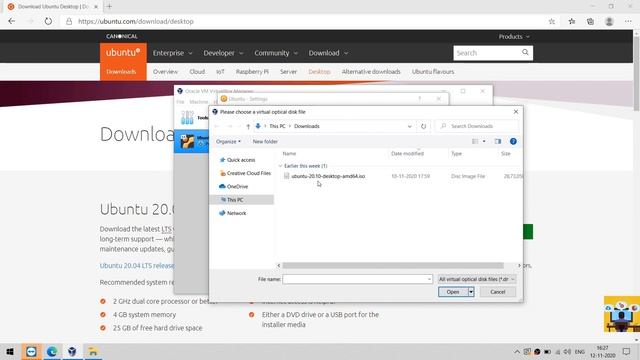Open browser Collections
The image size is (640, 360).
click(590, 22)
